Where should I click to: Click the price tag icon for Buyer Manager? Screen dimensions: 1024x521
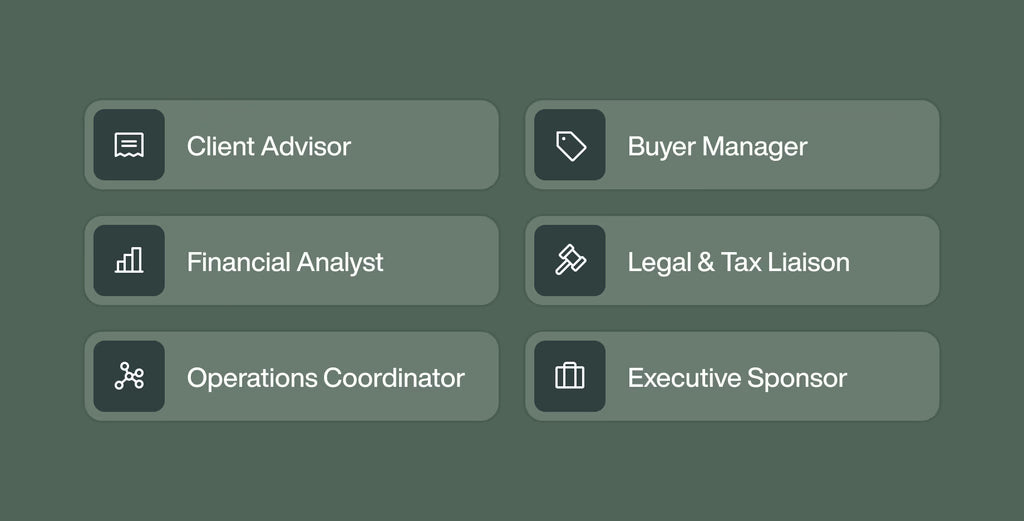[570, 145]
